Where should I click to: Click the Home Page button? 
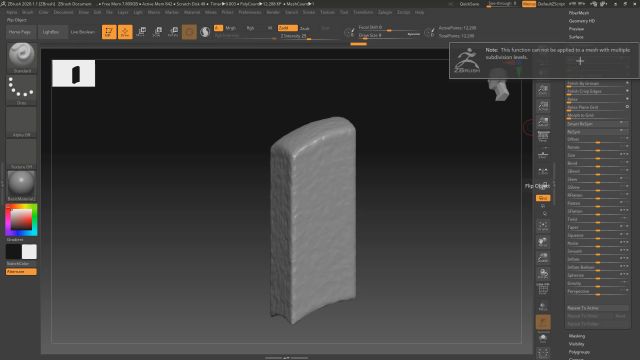(x=20, y=32)
